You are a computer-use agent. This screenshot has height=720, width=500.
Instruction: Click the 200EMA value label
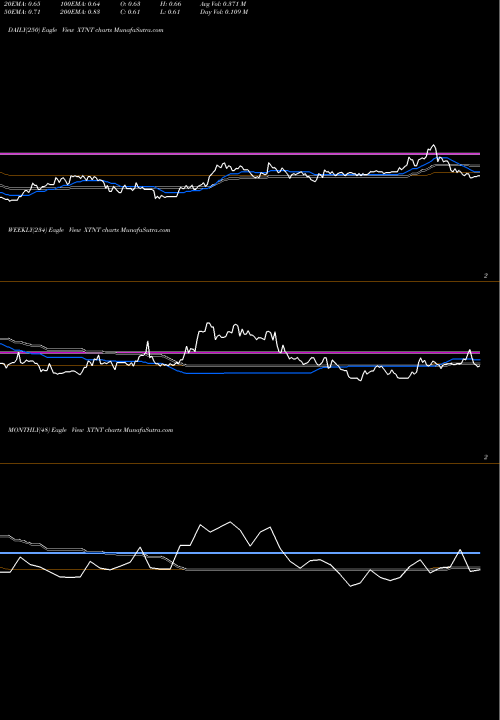click(x=80, y=12)
